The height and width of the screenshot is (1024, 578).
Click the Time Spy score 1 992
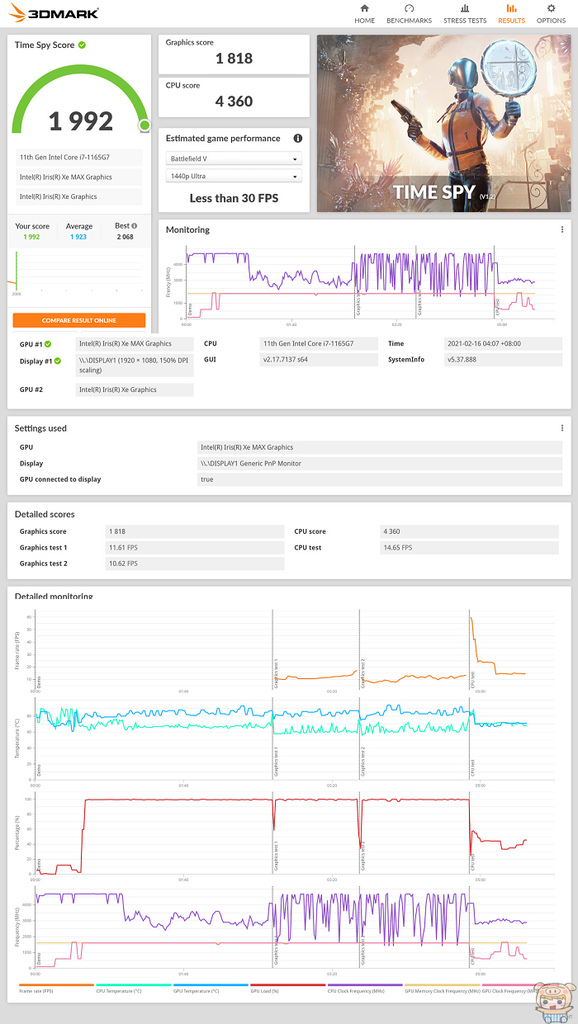pyautogui.click(x=81, y=121)
